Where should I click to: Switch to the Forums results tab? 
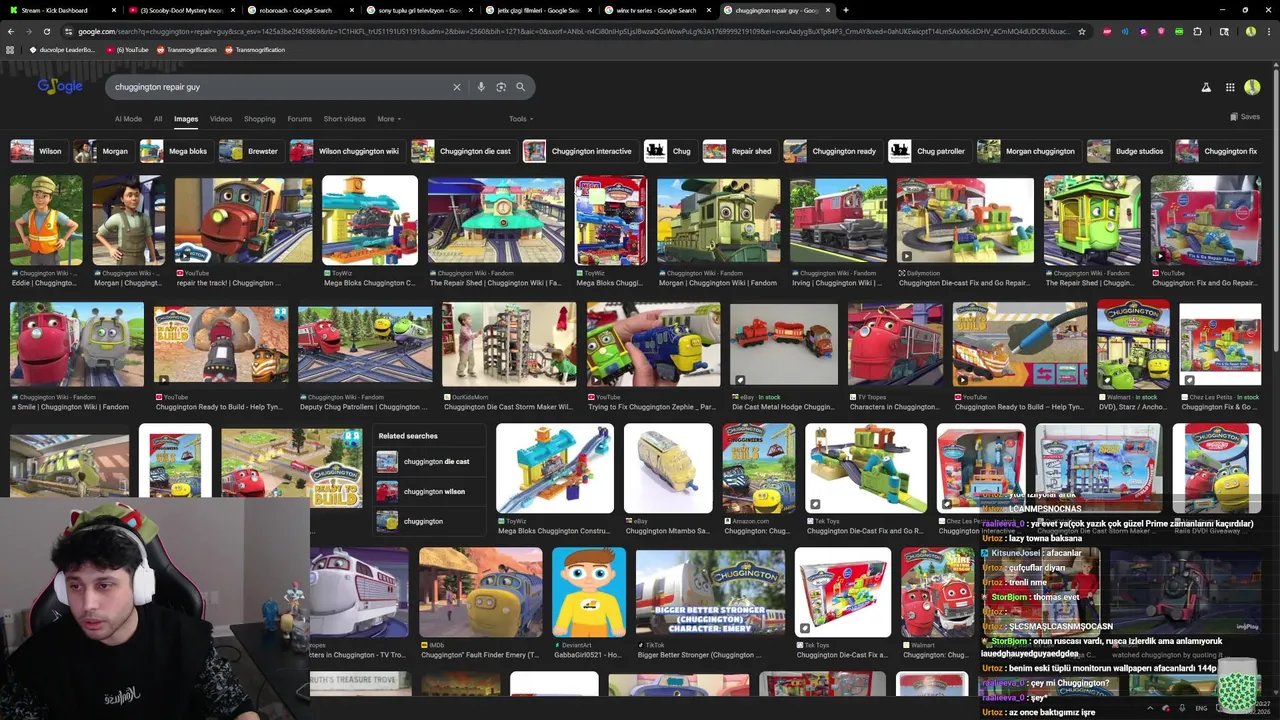tap(300, 119)
